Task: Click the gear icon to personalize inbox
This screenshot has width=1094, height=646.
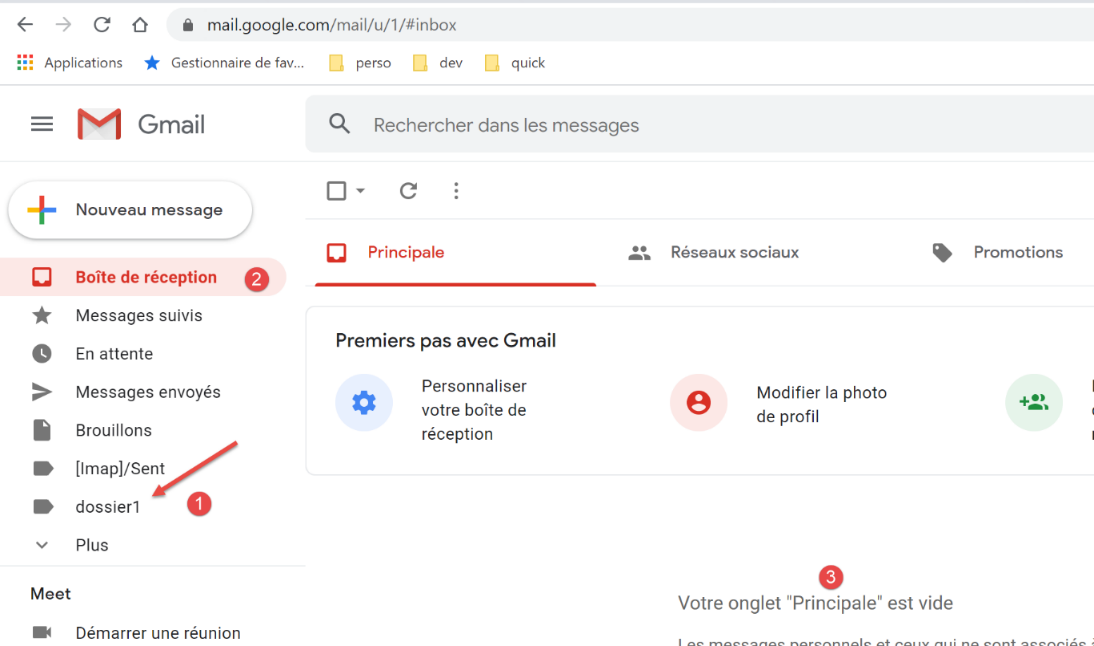Action: coord(364,403)
